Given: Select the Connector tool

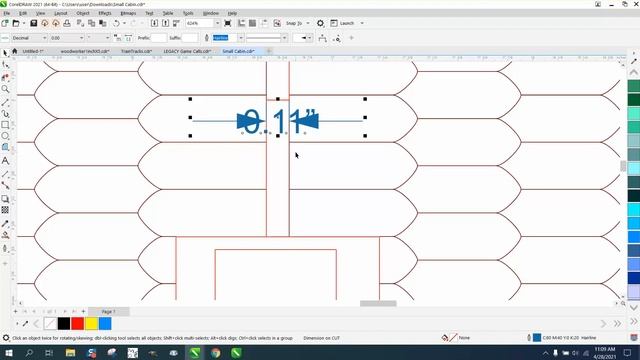Looking at the screenshot, I should tap(5, 185).
